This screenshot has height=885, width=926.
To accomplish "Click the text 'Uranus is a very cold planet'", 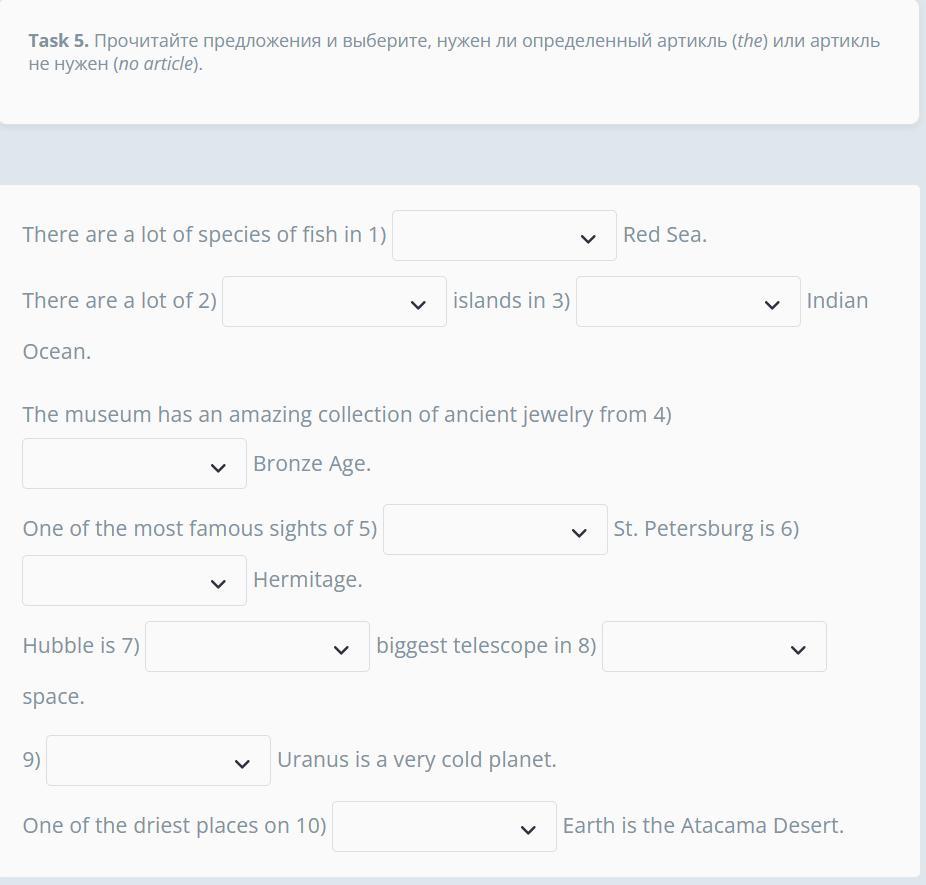I will point(416,760).
